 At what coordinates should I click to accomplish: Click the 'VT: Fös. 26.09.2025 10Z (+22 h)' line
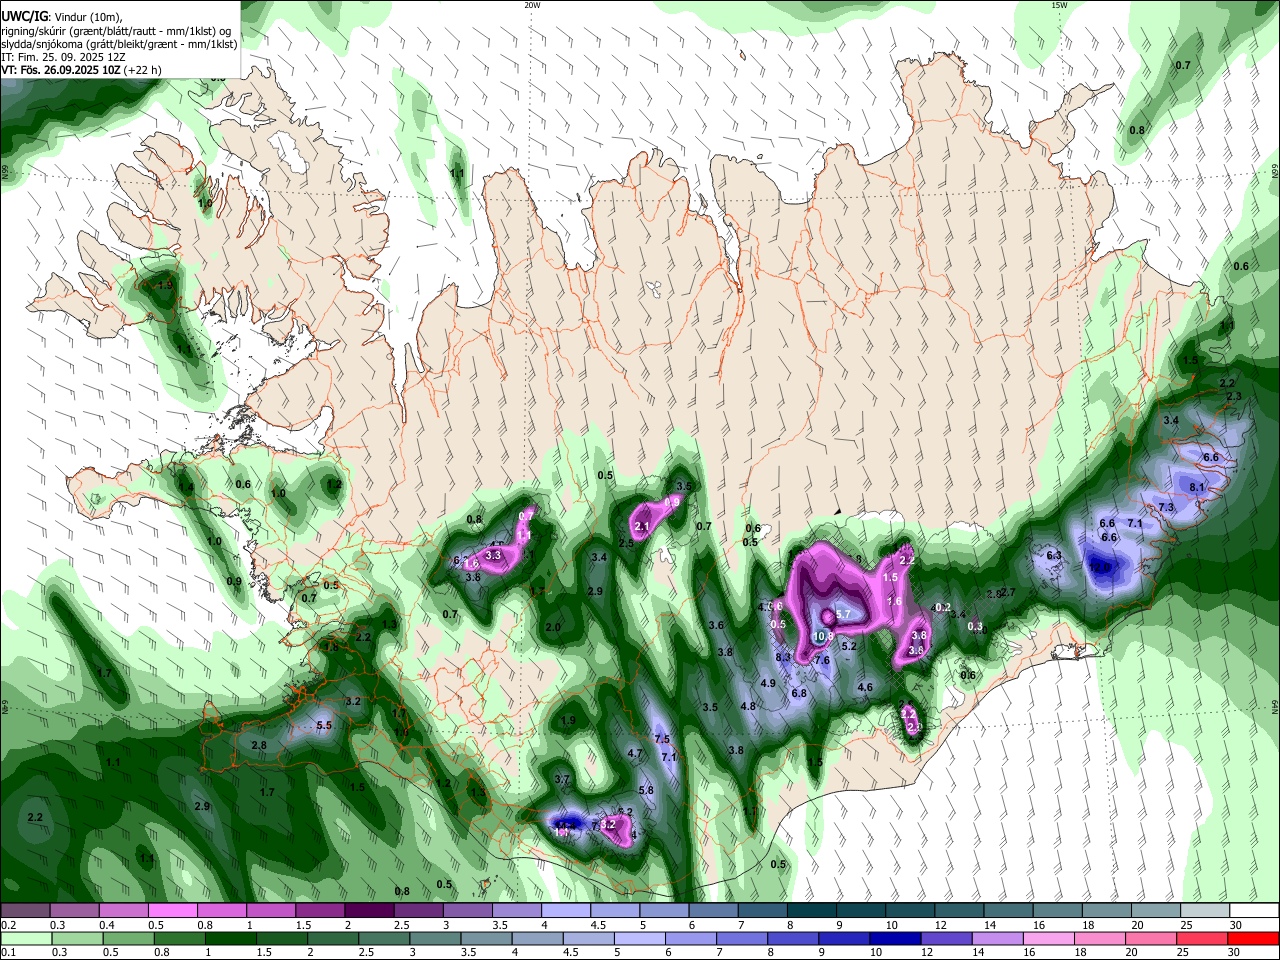coord(81,71)
